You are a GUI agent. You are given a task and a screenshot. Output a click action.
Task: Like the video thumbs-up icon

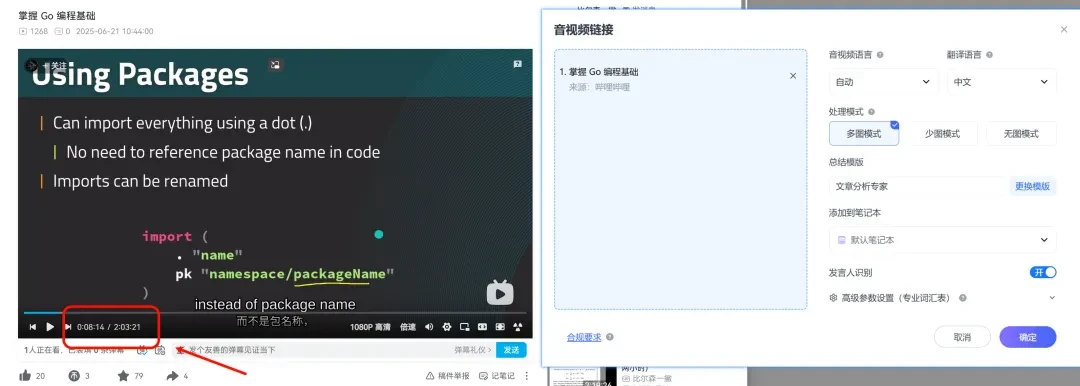(x=25, y=376)
